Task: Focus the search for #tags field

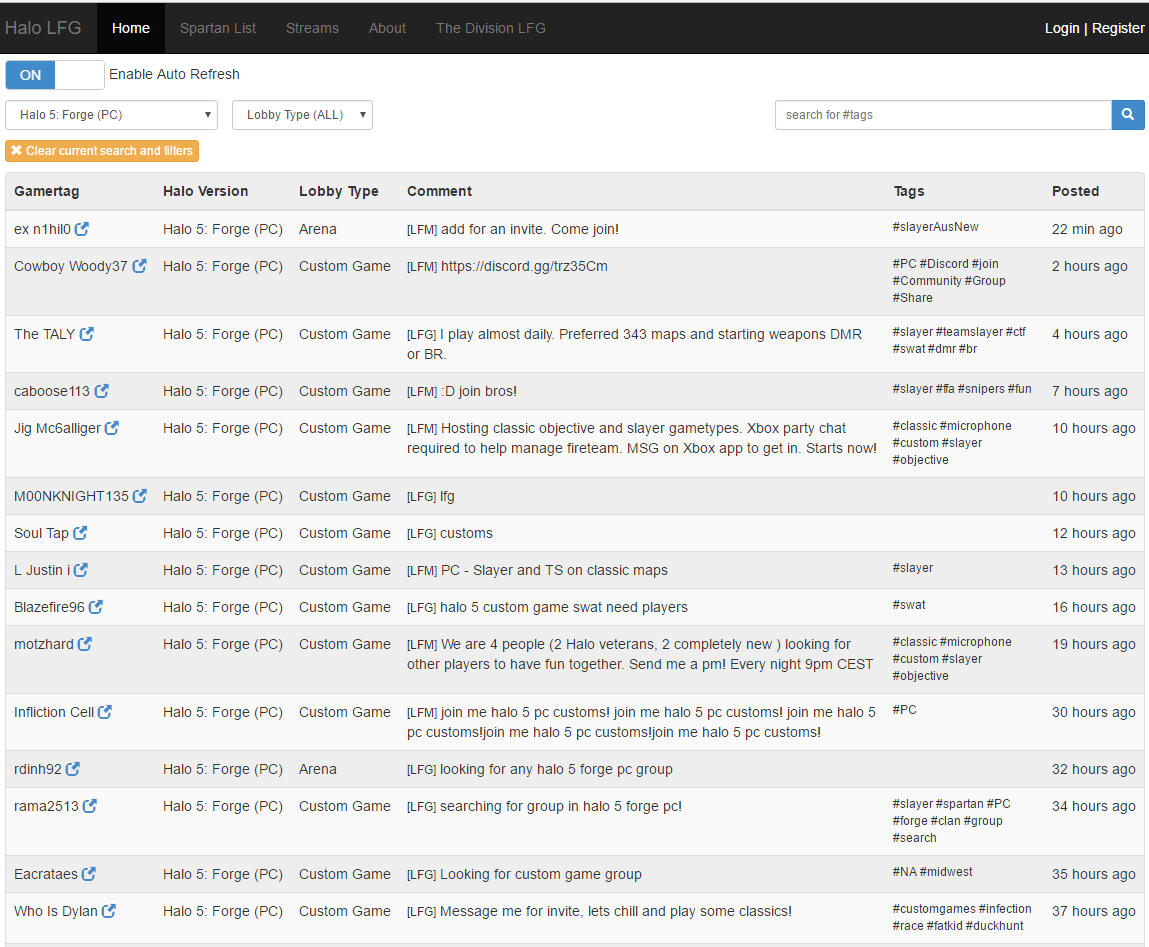Action: point(943,115)
